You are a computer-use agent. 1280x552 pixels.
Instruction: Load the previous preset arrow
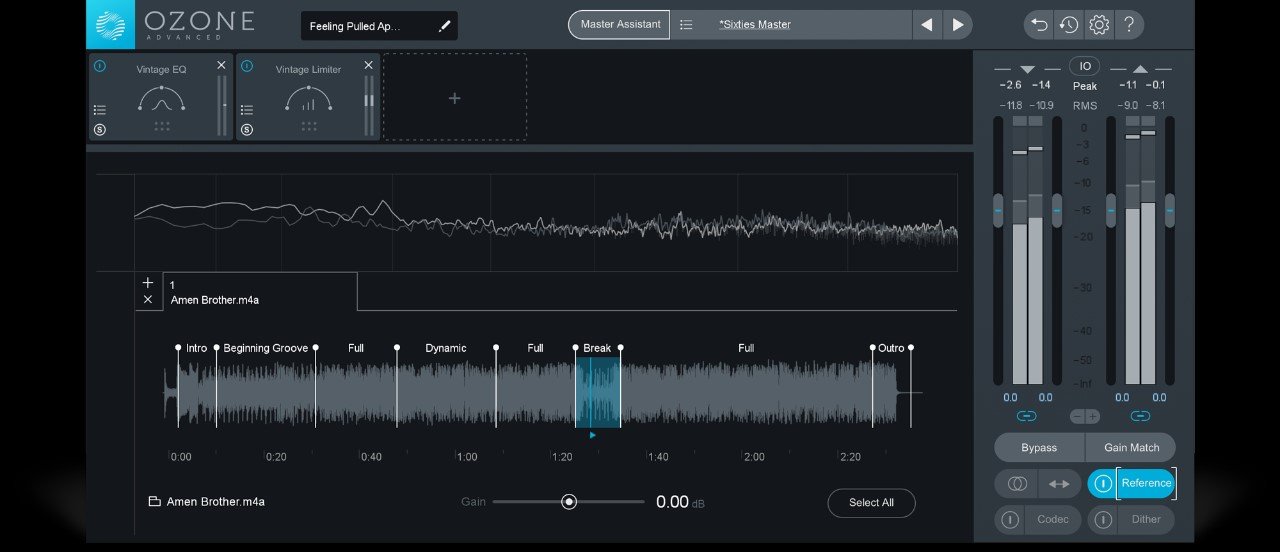pyautogui.click(x=927, y=25)
